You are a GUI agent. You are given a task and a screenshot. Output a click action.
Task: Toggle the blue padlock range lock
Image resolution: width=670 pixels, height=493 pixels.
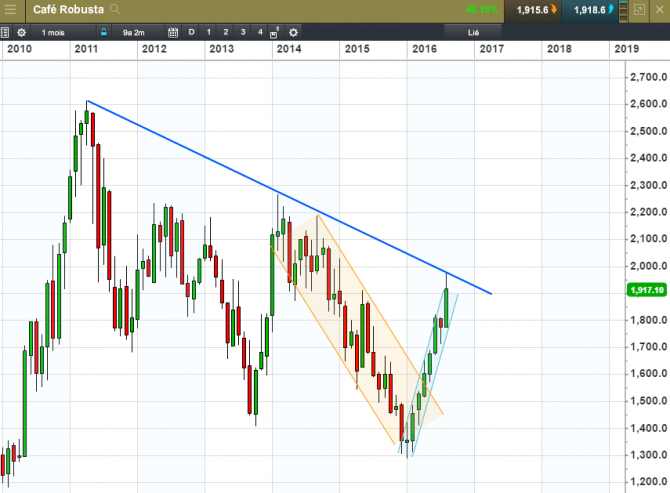(103, 32)
